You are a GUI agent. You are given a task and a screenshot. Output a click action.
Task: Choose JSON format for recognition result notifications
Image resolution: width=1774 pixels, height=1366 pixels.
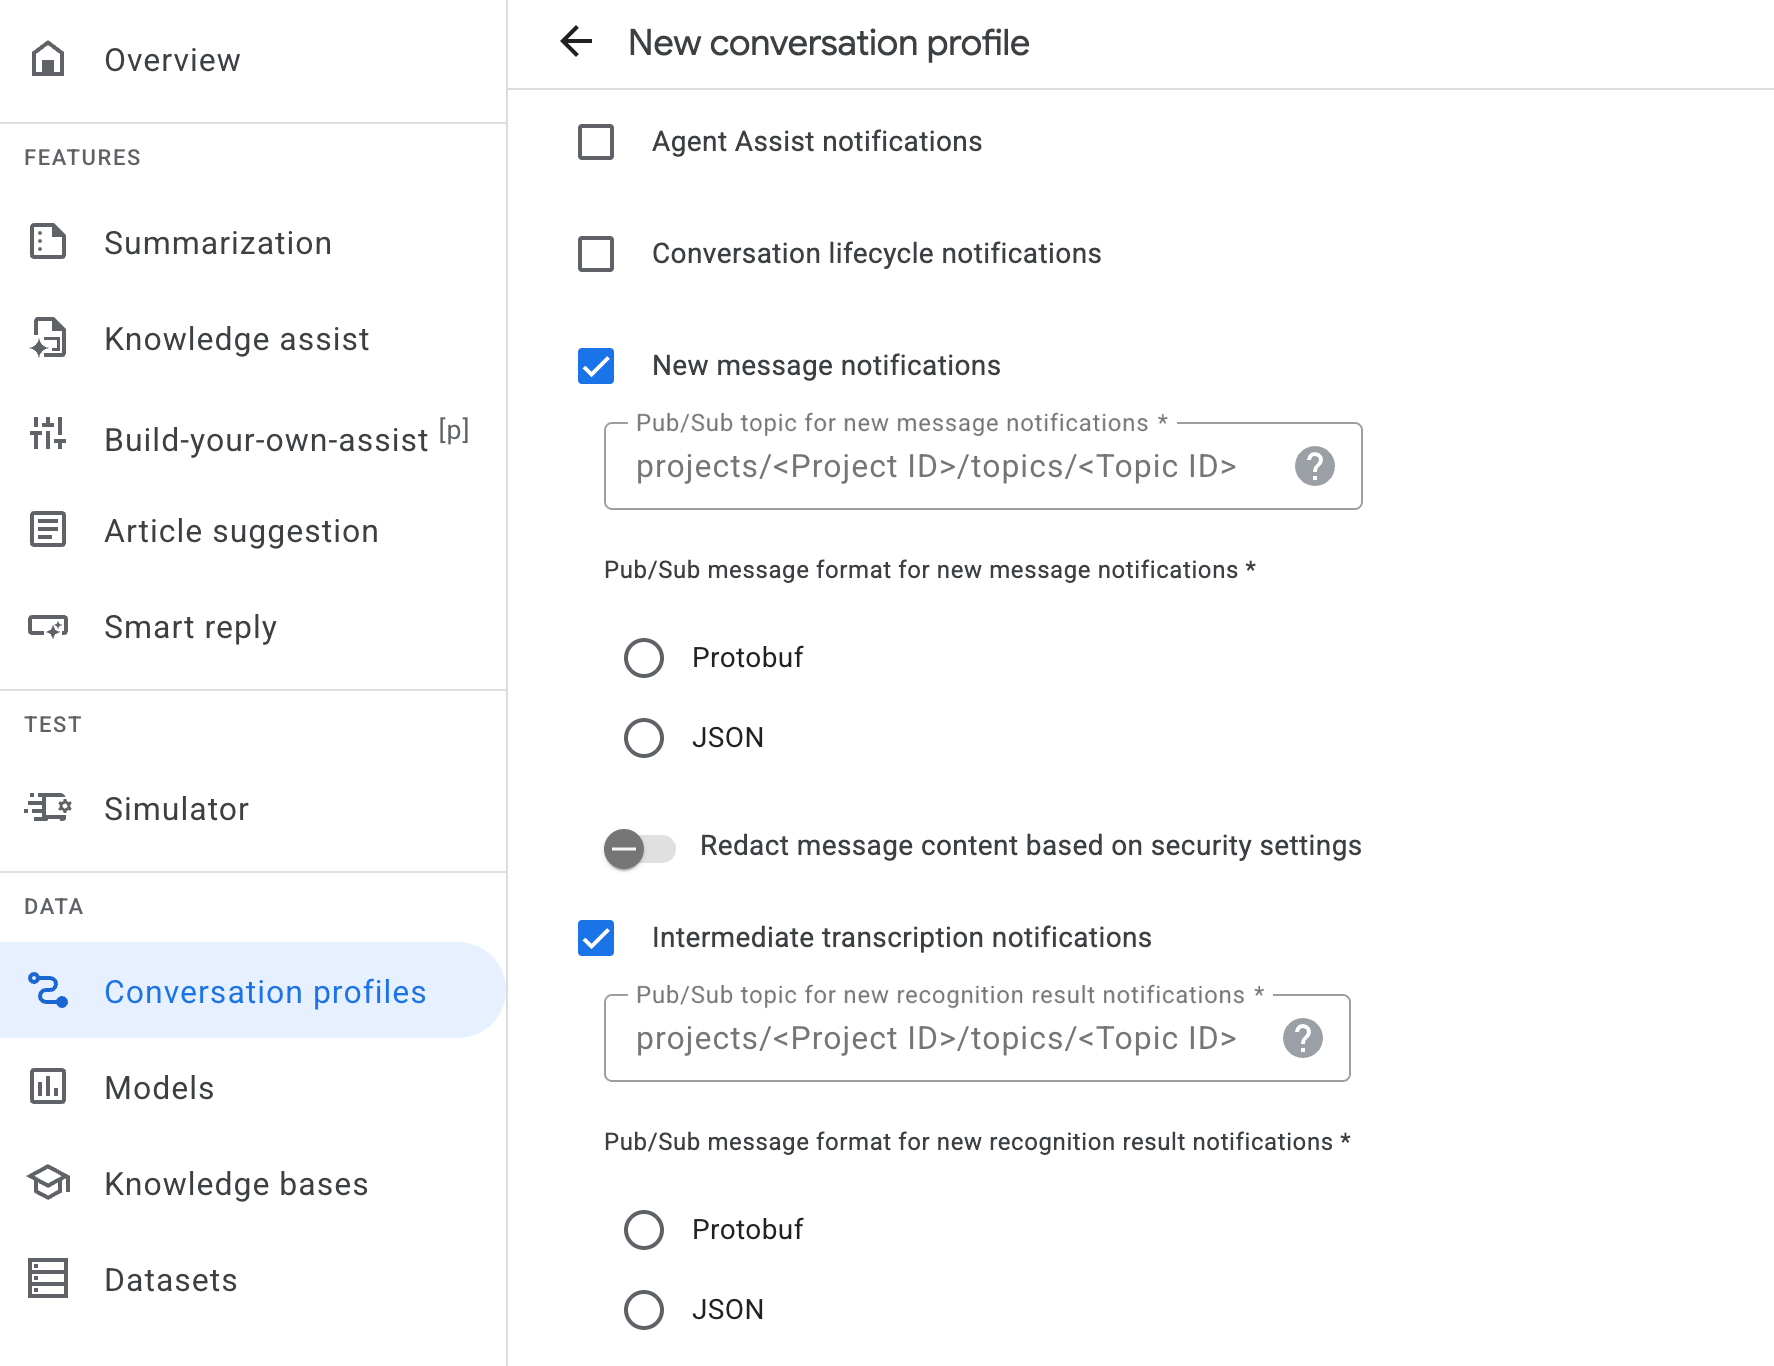point(644,1310)
